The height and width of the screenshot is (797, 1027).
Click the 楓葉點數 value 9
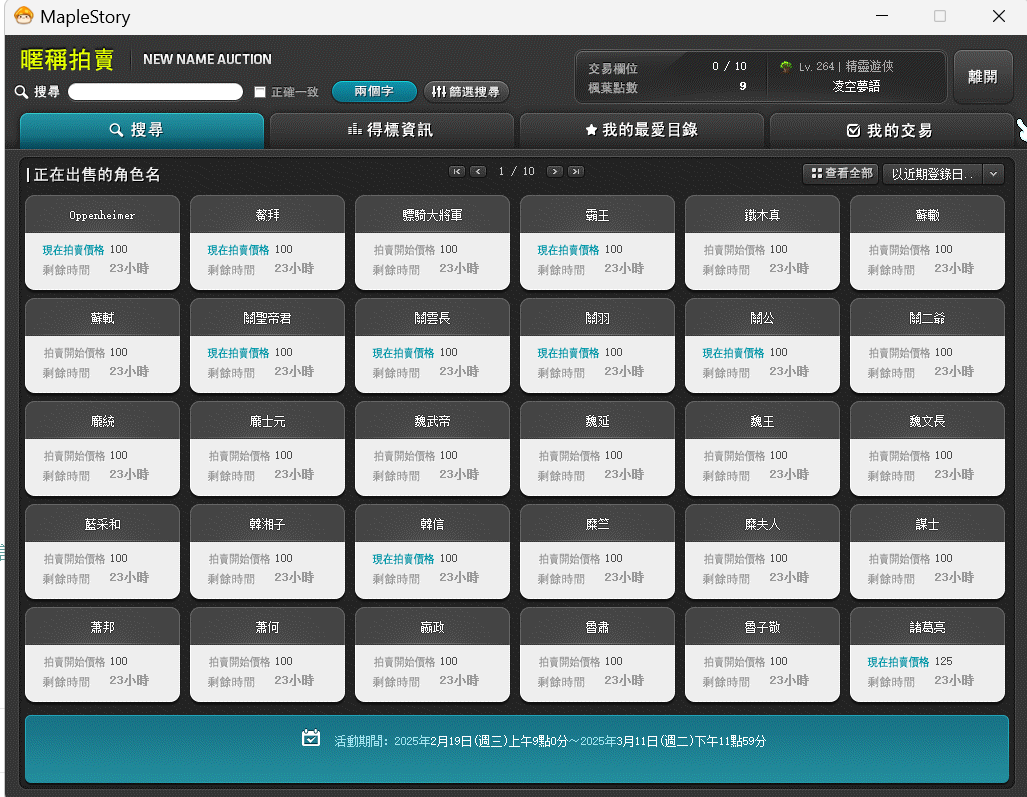click(743, 86)
